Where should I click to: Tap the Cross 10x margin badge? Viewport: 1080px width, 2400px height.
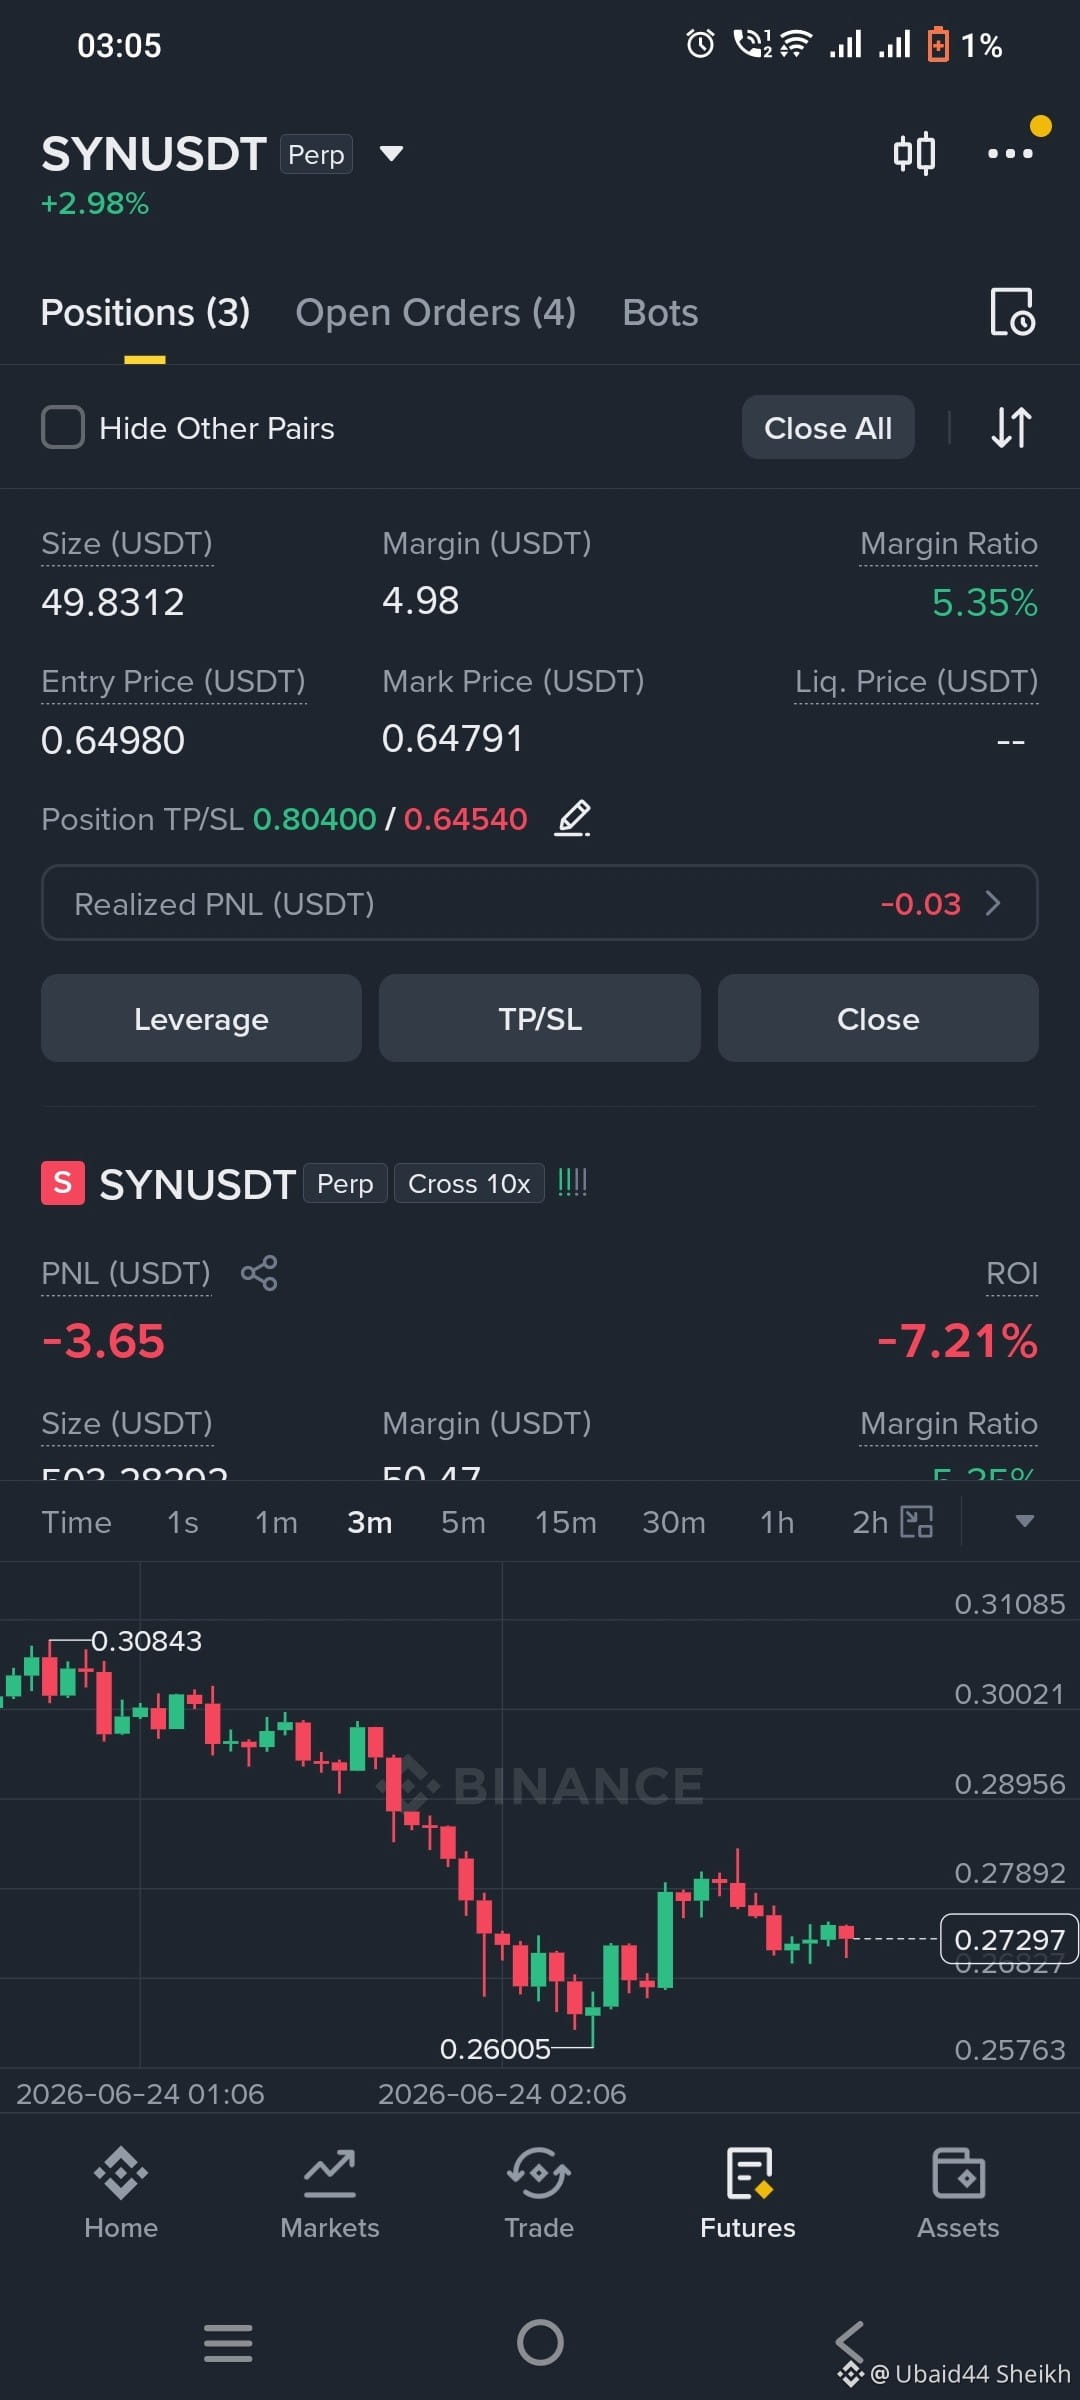469,1184
